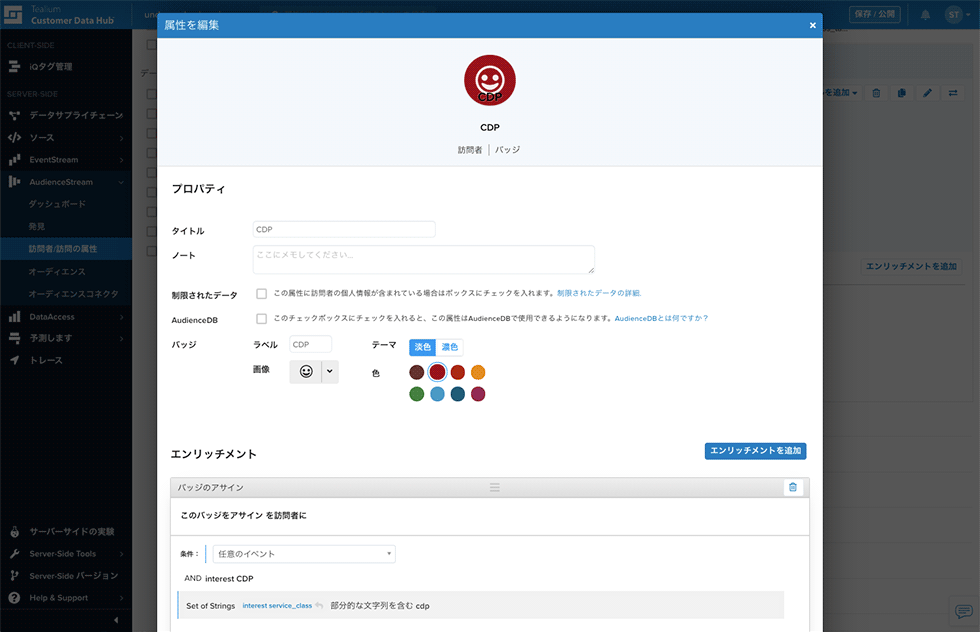This screenshot has width=980, height=632.
Task: Choose the orange-red color swatch
Action: tap(458, 373)
